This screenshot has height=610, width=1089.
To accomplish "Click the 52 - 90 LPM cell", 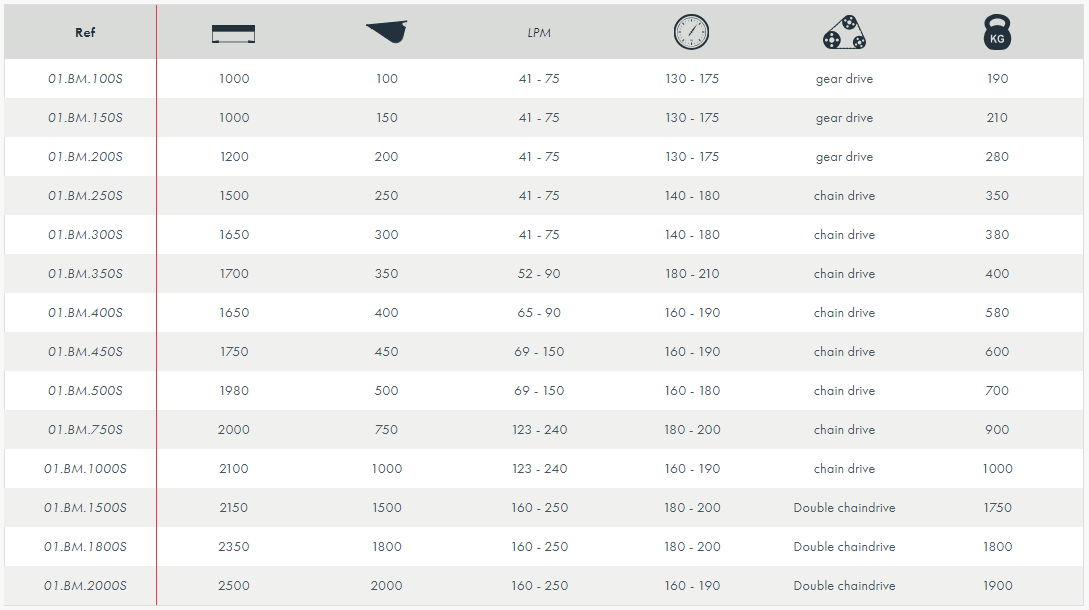I will (539, 274).
